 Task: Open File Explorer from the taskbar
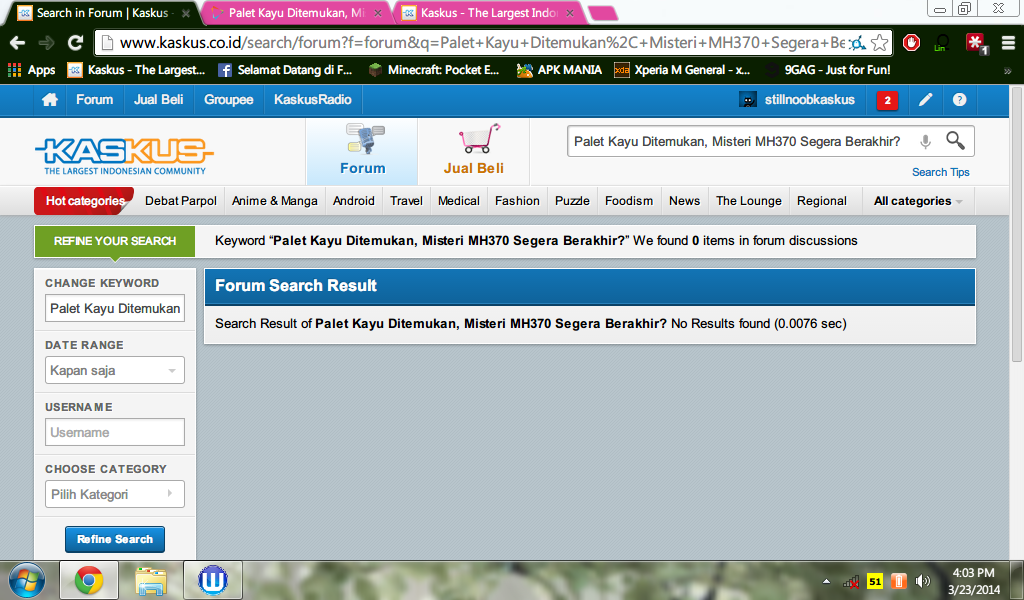pyautogui.click(x=151, y=580)
